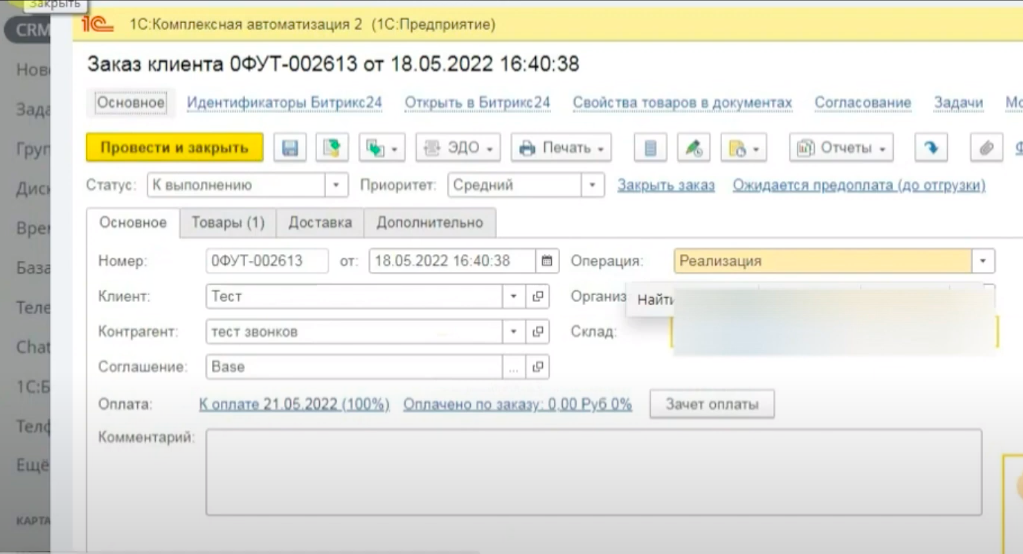Click the К оплате 21.05.2022 (100%) link
Viewport: 1023px width, 554px height.
pyautogui.click(x=294, y=405)
